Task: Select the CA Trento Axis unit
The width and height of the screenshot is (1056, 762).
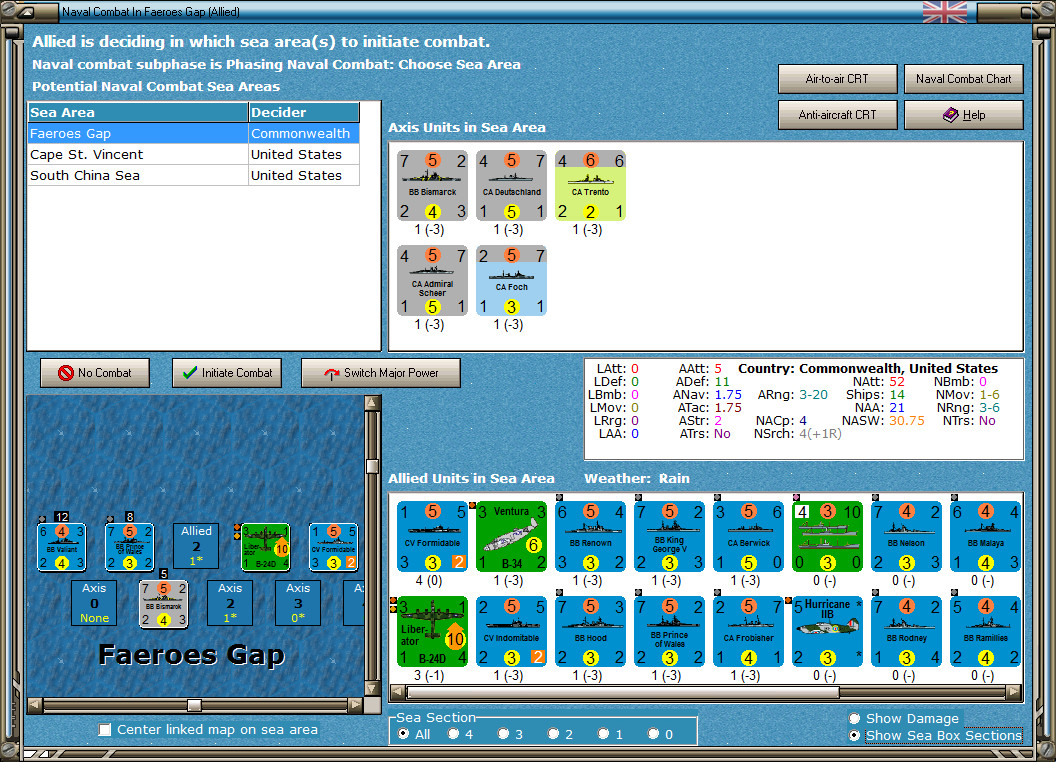Action: click(591, 185)
